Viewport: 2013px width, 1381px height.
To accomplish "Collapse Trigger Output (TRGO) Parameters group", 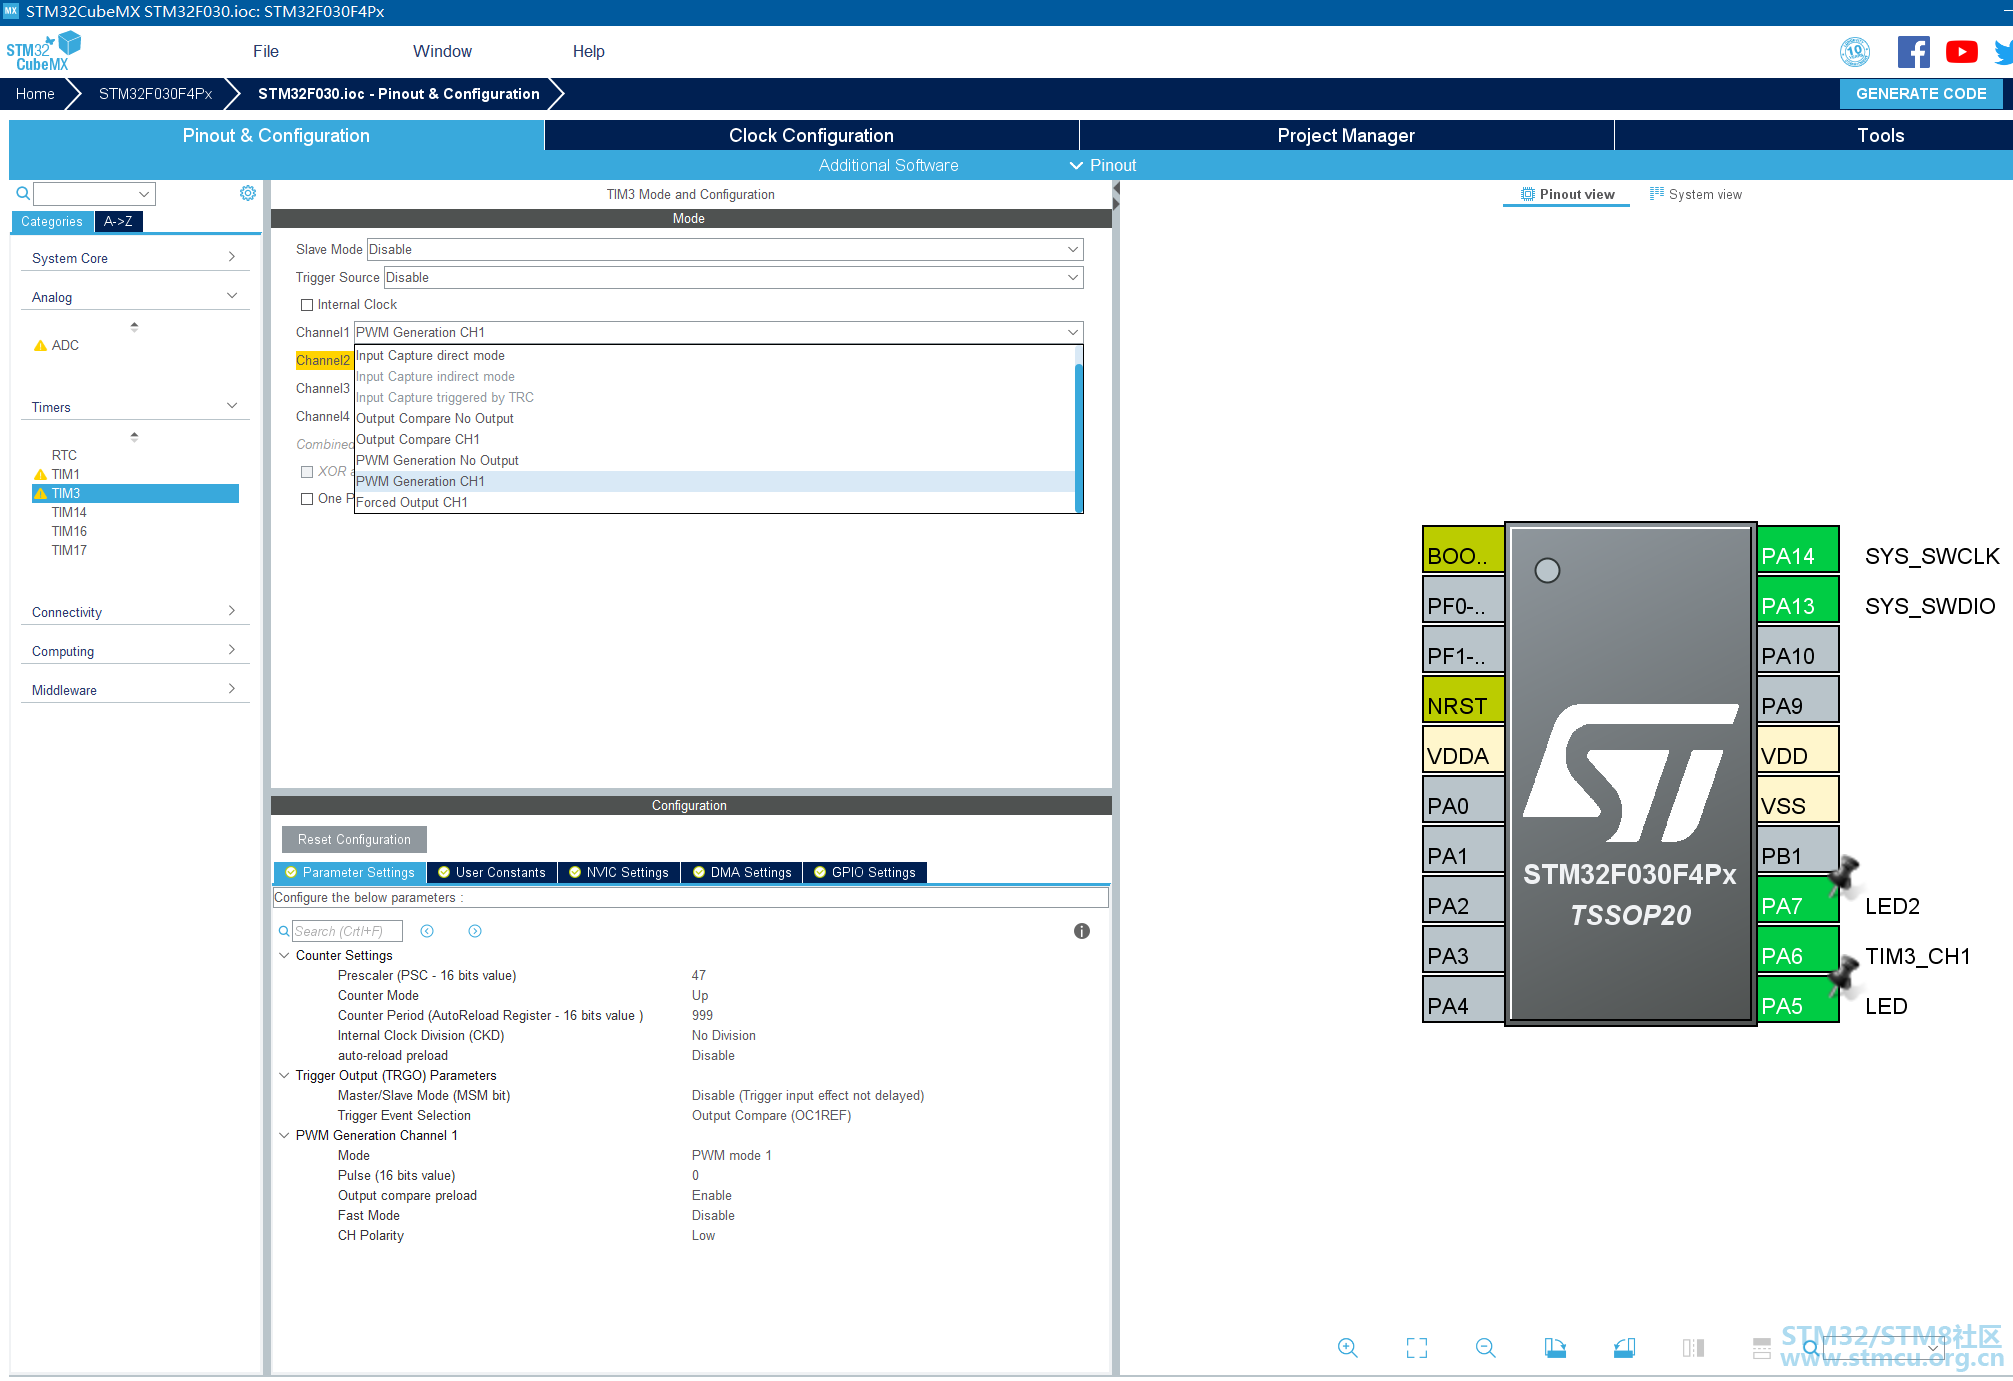I will click(284, 1076).
